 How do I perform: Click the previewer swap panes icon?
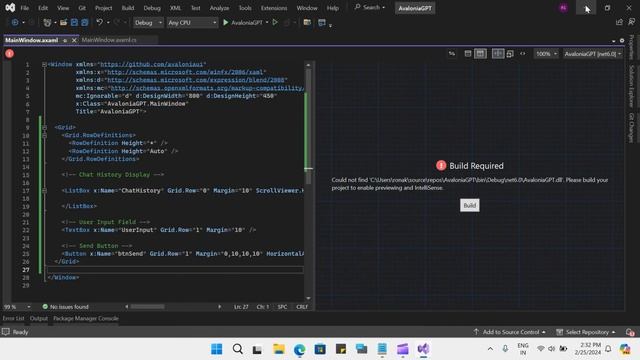pos(452,53)
